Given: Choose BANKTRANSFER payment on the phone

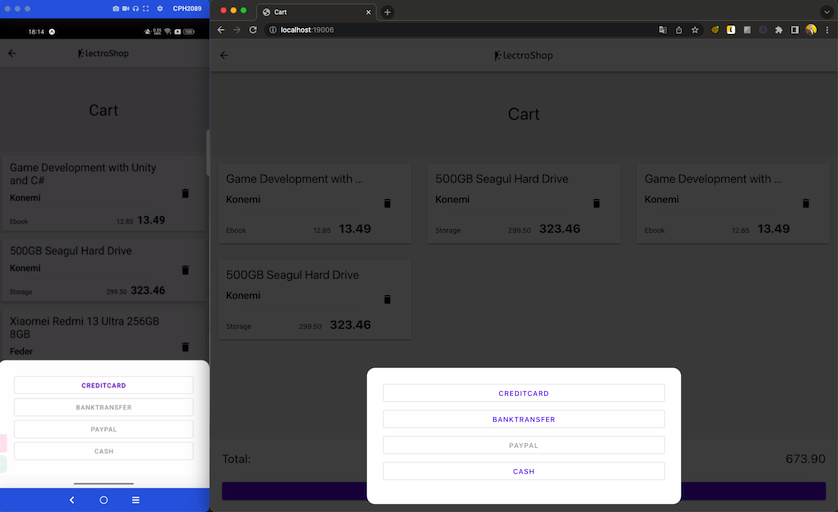Looking at the screenshot, I should point(104,407).
